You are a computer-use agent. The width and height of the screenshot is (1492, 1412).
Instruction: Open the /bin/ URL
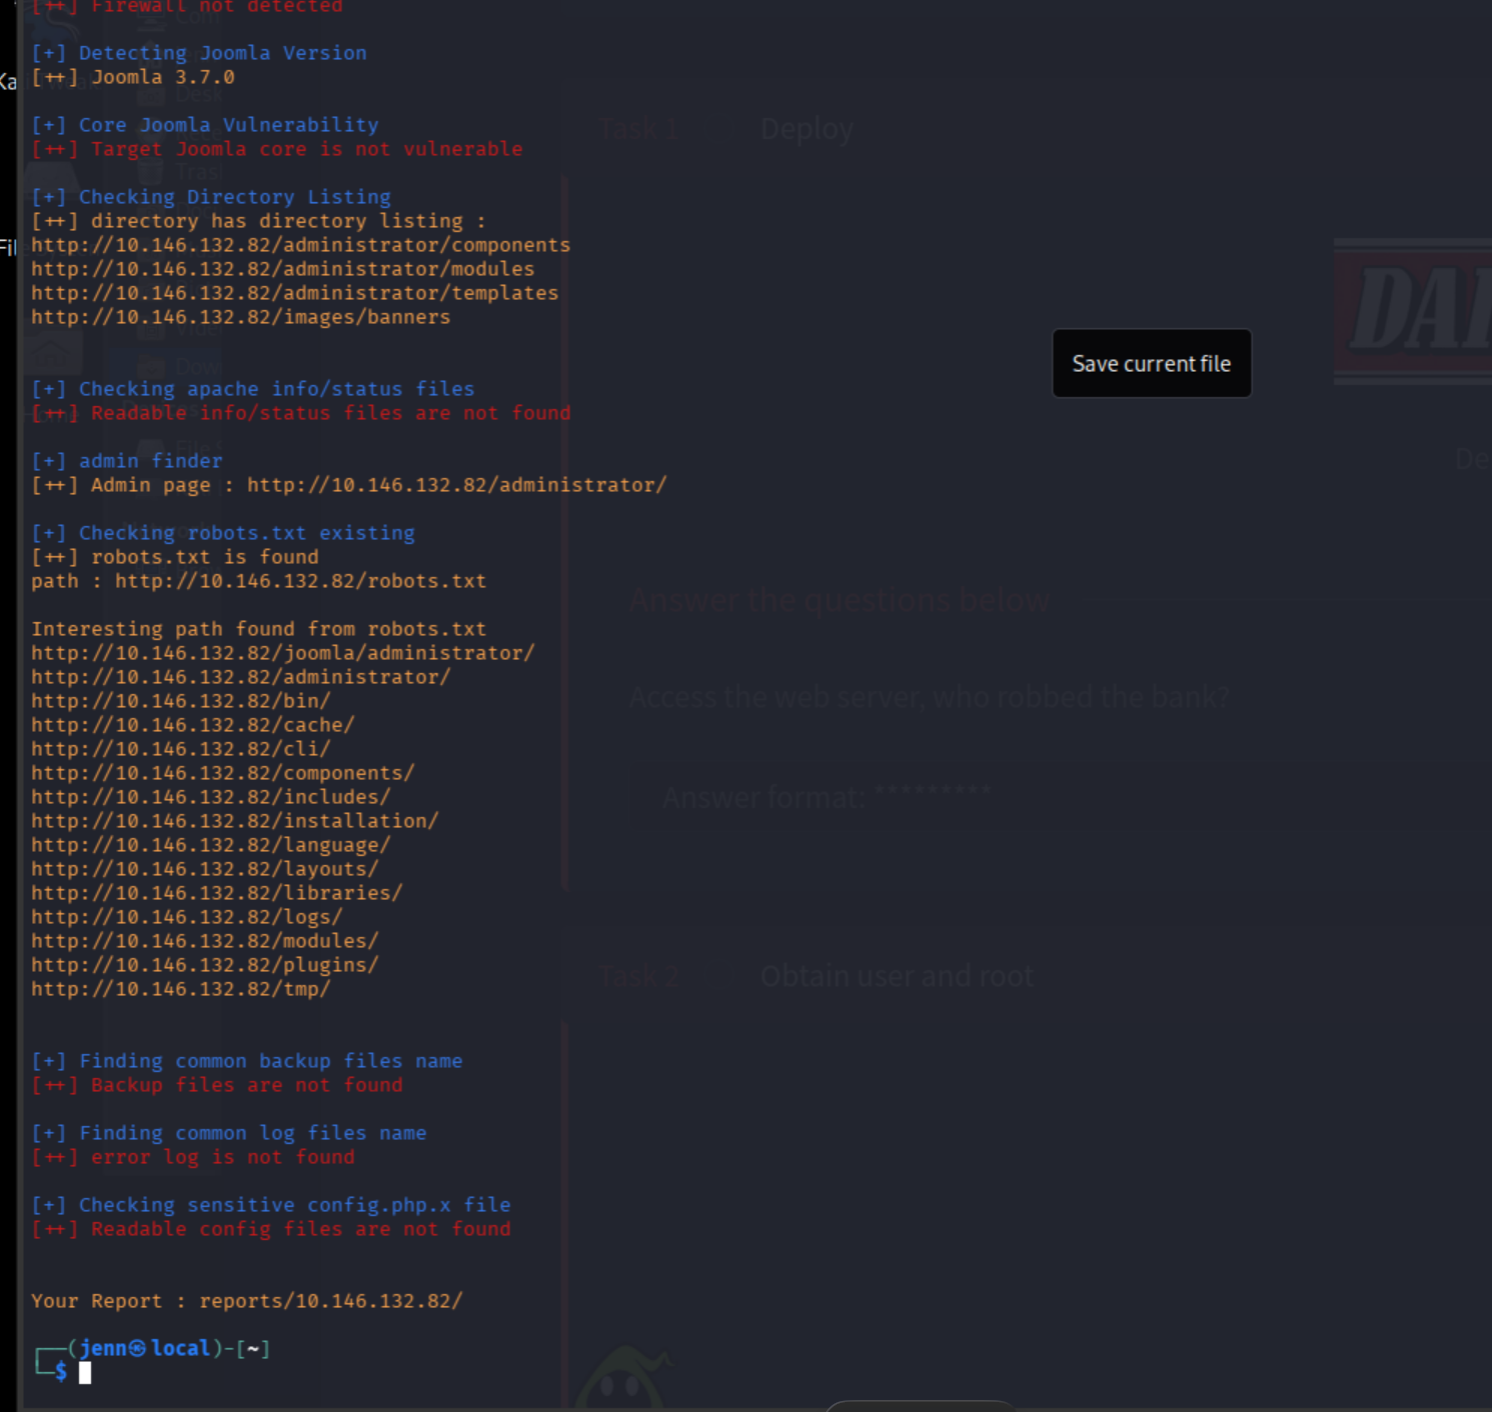pyautogui.click(x=181, y=701)
